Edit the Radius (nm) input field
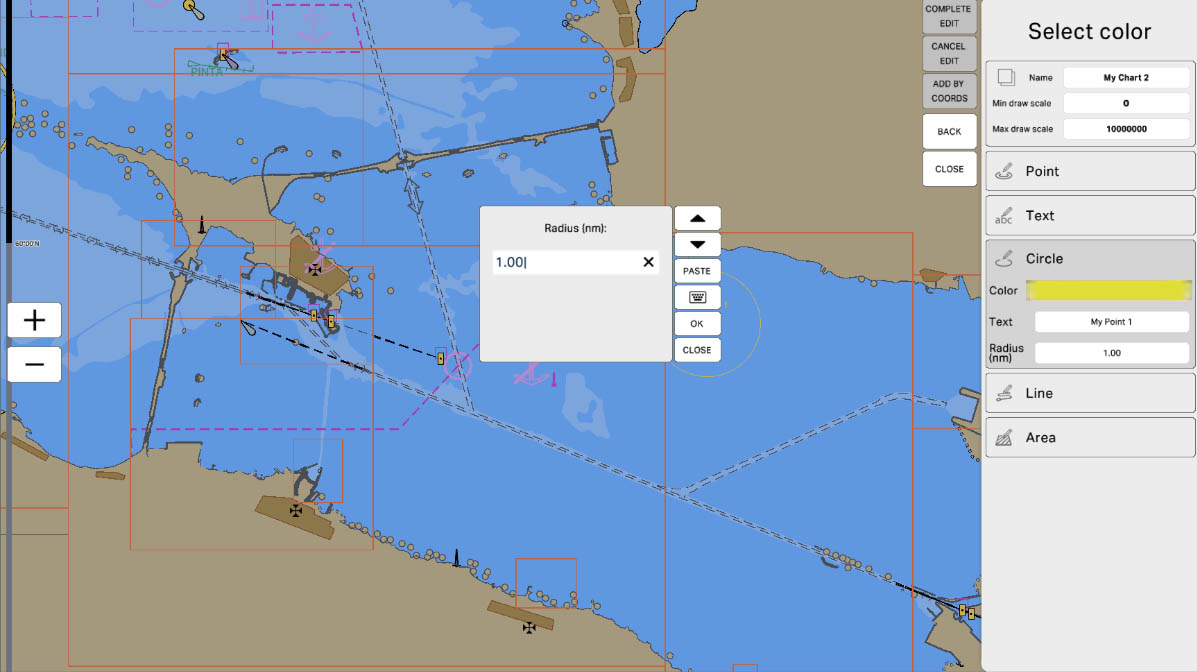Viewport: 1197px width, 672px height. (x=575, y=262)
